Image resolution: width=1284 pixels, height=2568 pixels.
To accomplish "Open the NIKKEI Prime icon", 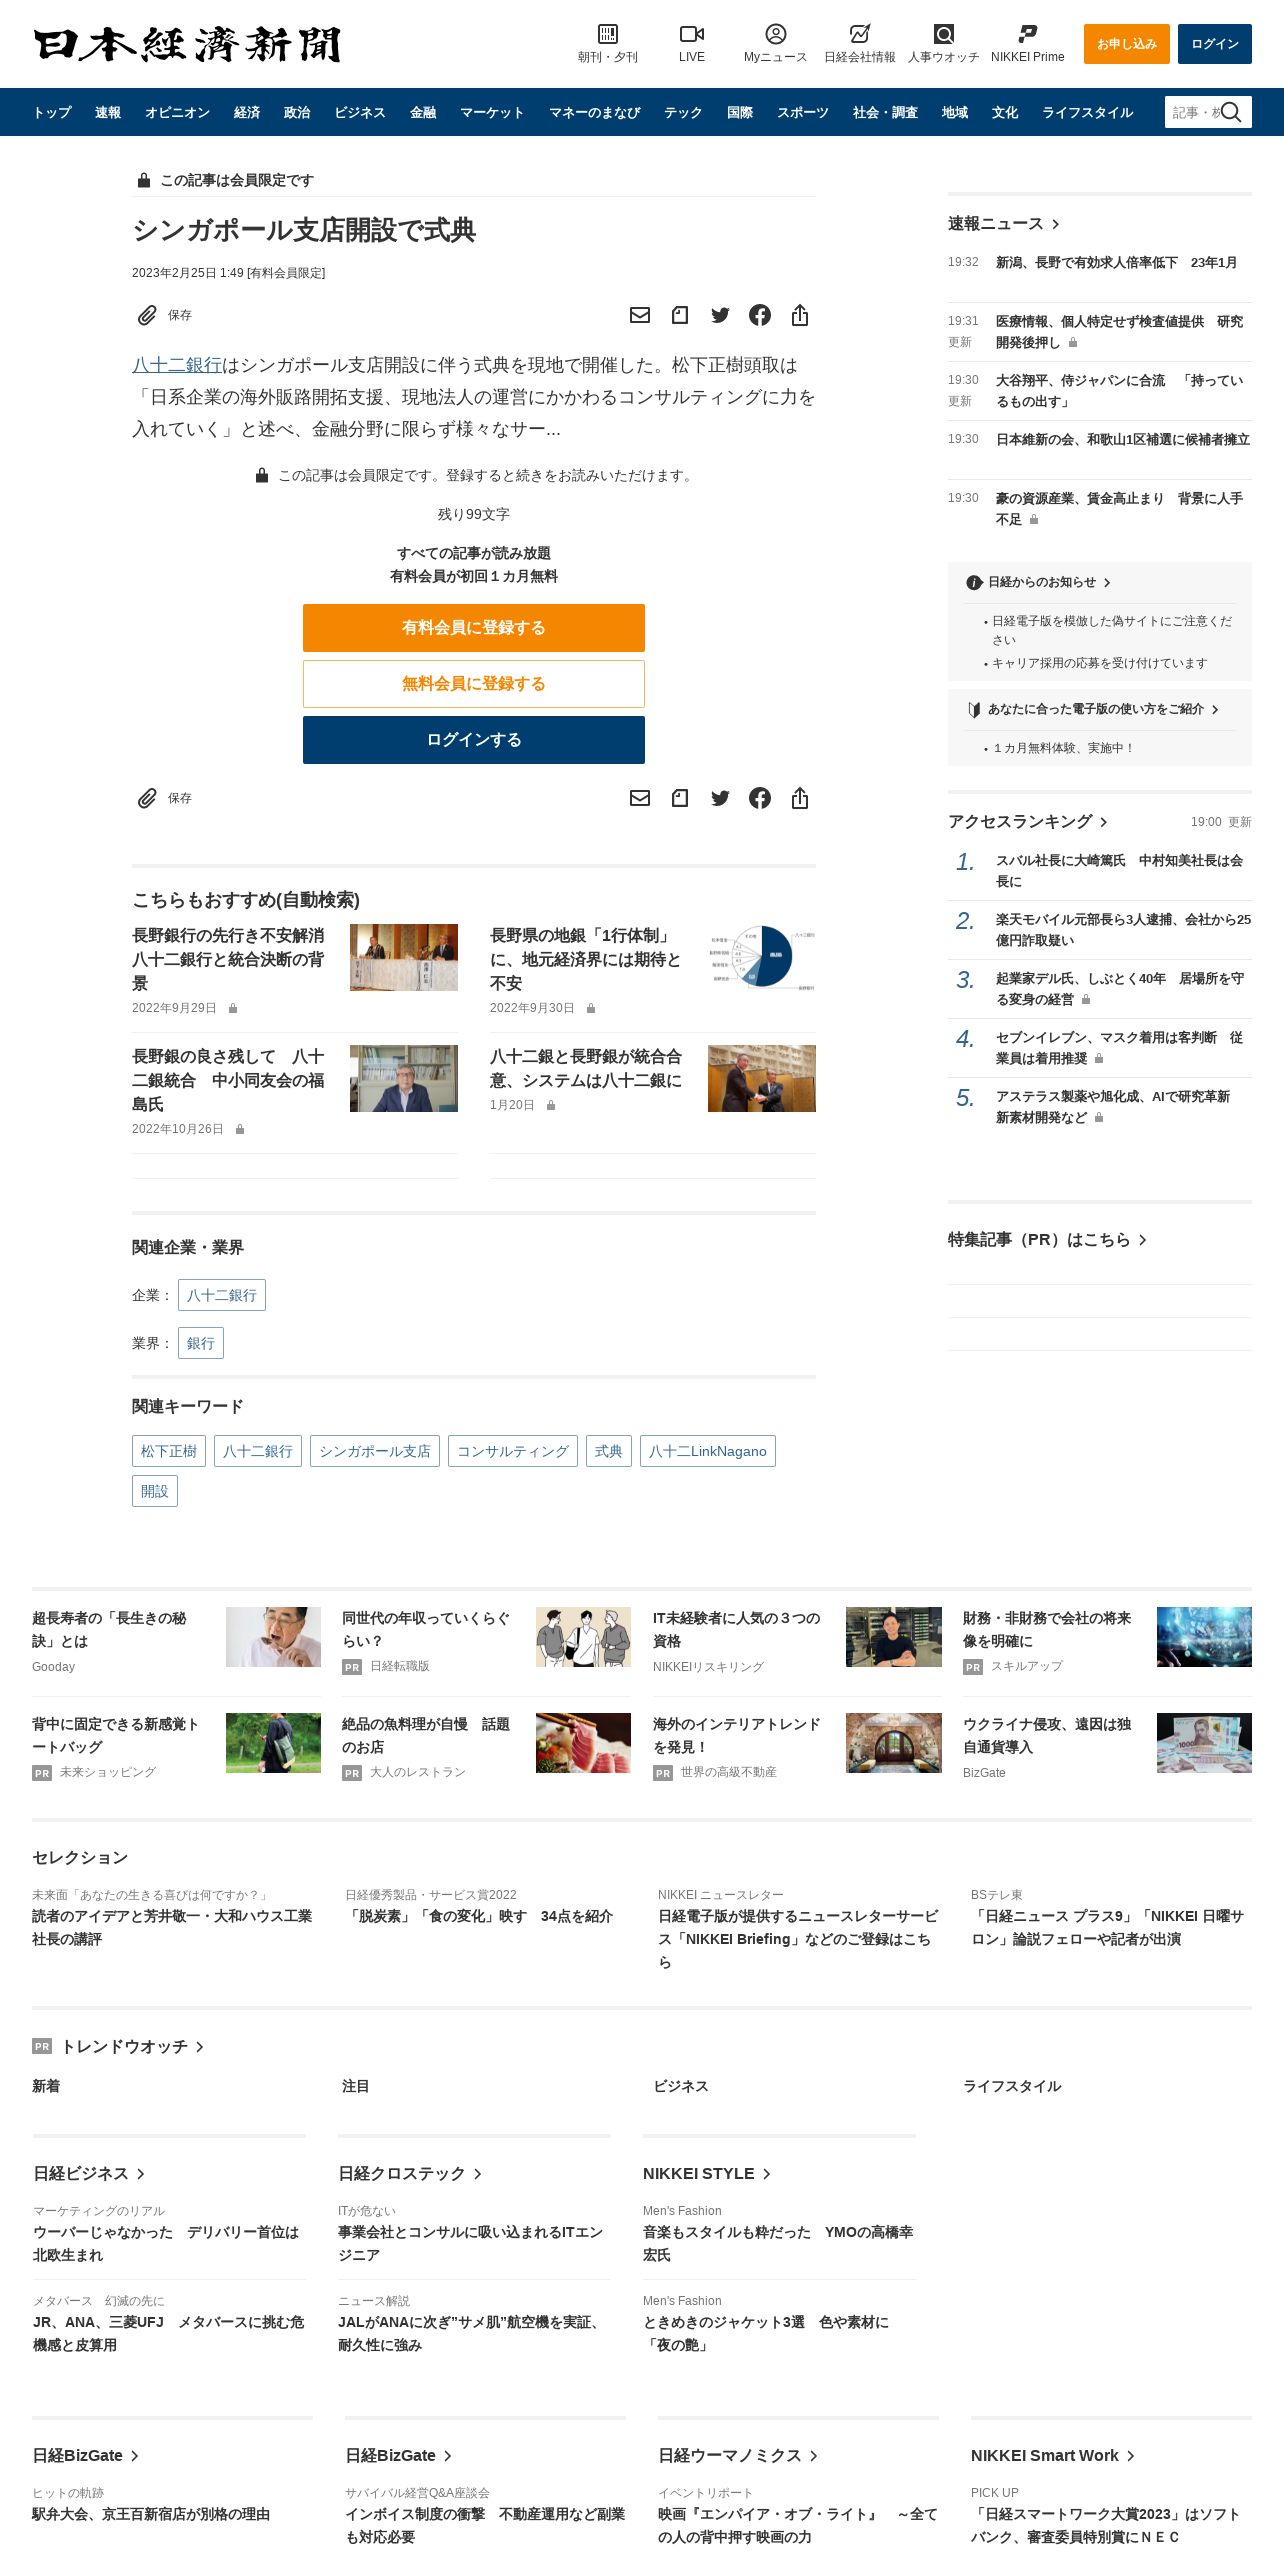I will click(x=1027, y=34).
